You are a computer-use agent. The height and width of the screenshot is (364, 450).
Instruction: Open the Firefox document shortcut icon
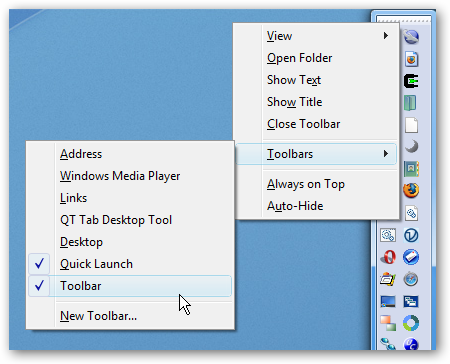[x=411, y=59]
